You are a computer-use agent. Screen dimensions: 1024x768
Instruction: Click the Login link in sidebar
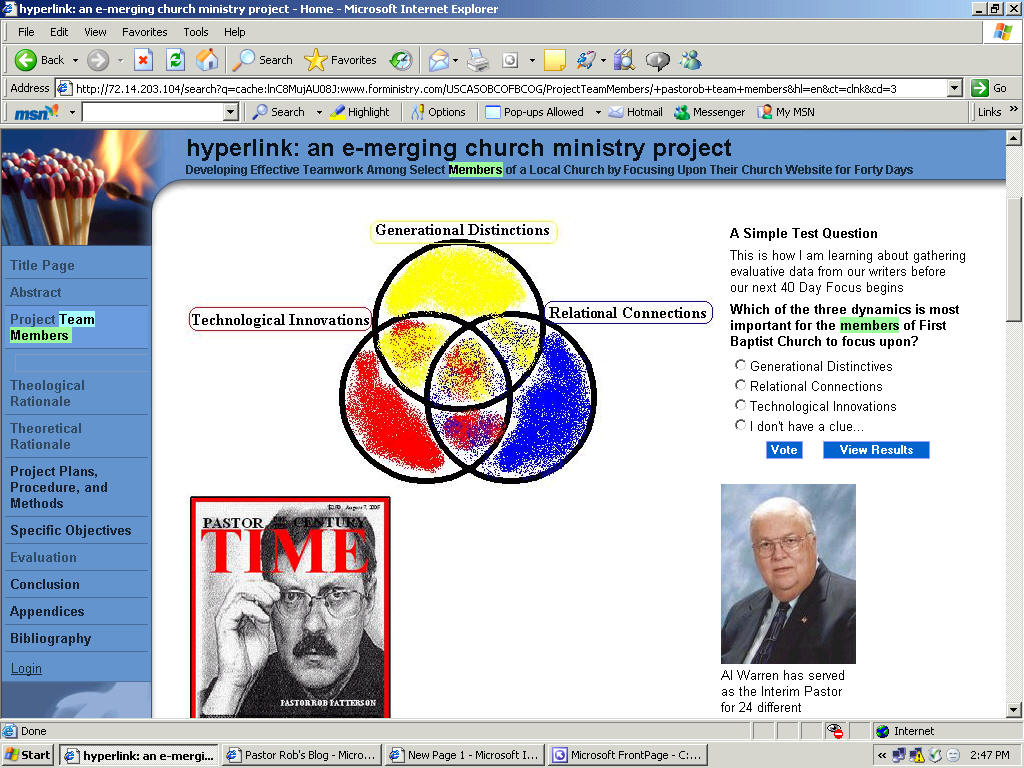pos(26,668)
